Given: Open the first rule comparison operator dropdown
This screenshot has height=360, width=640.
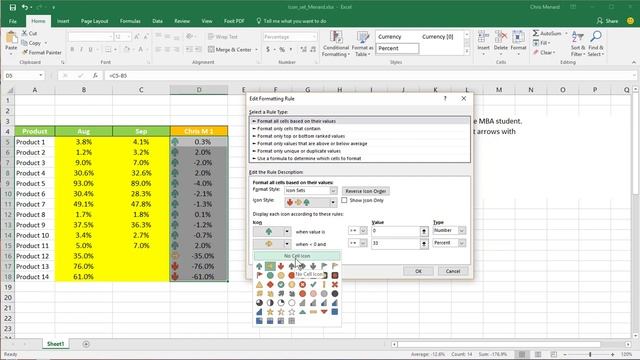Looking at the screenshot, I should tap(363, 231).
